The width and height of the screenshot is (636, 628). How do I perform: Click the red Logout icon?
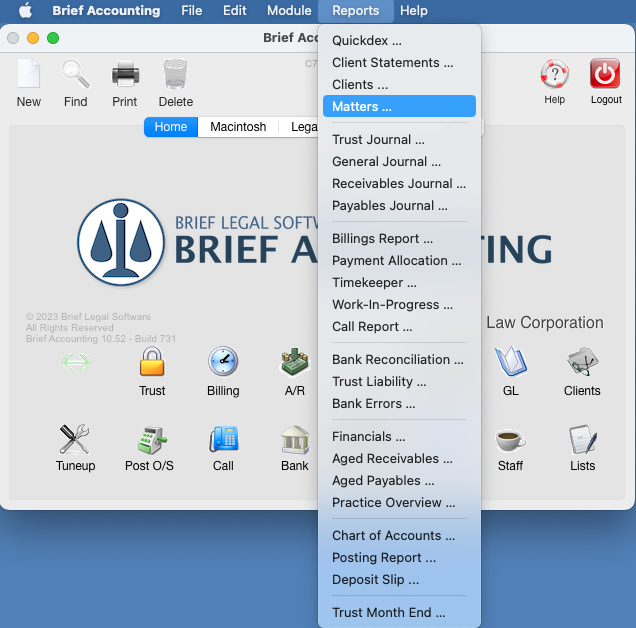(605, 74)
